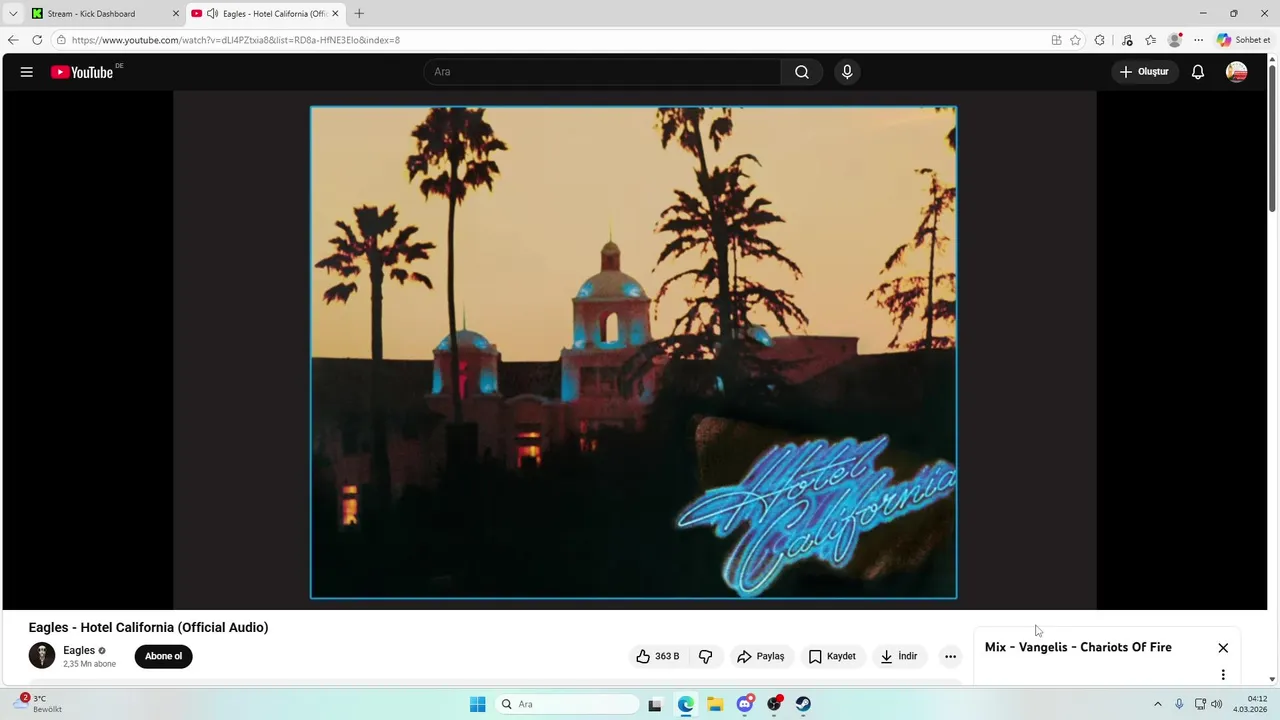The height and width of the screenshot is (720, 1280).
Task: Open the Oluştur create menu
Action: [1143, 72]
